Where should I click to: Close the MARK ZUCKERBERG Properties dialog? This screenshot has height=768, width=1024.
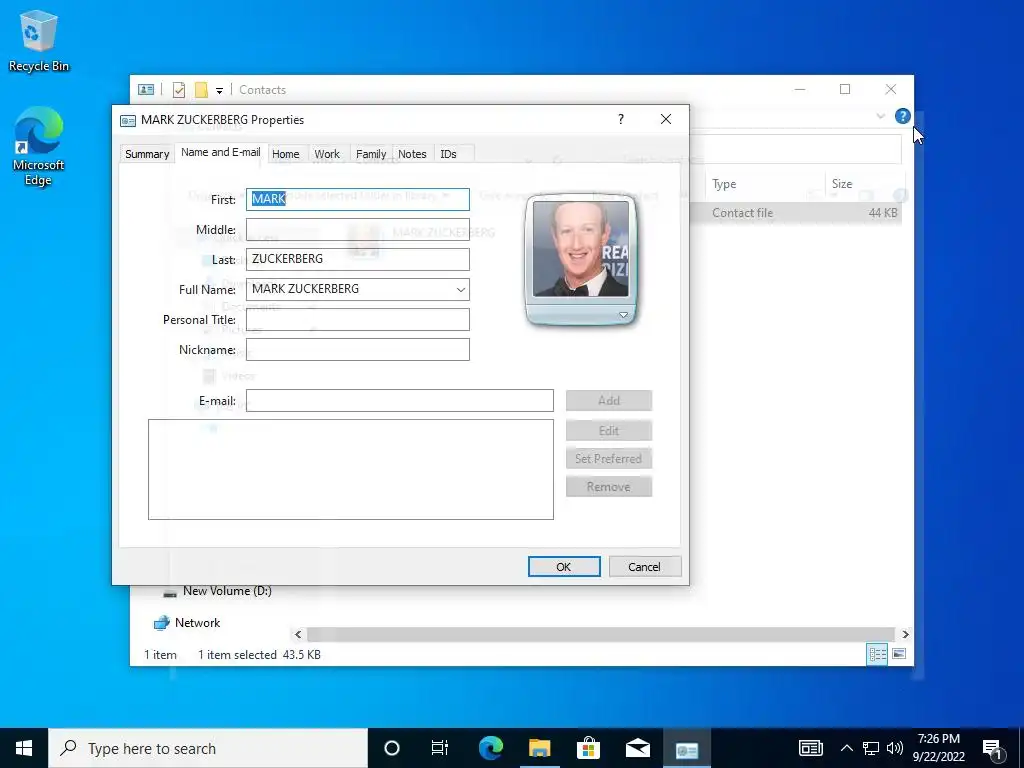tap(665, 119)
